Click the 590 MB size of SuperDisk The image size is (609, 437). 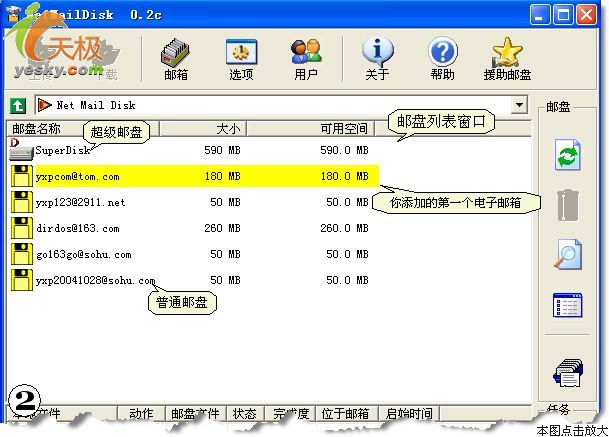pos(222,150)
